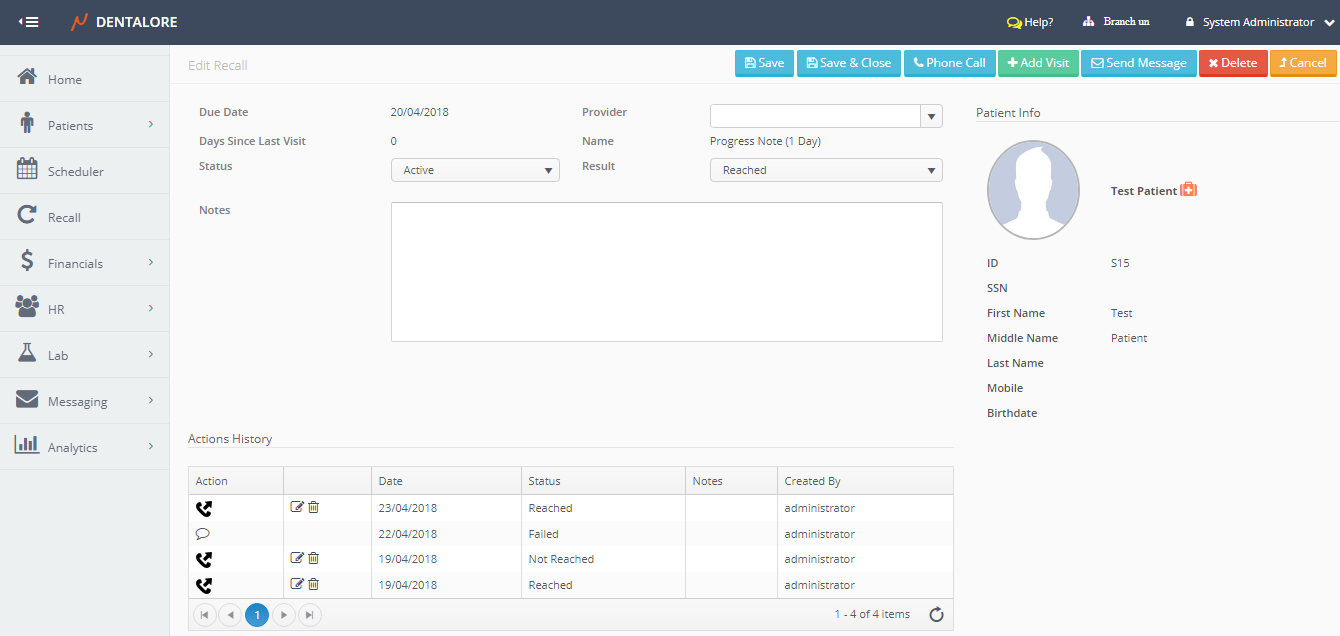Click the medical kit icon beside Test Patient
The width and height of the screenshot is (1340, 636).
(x=1189, y=190)
